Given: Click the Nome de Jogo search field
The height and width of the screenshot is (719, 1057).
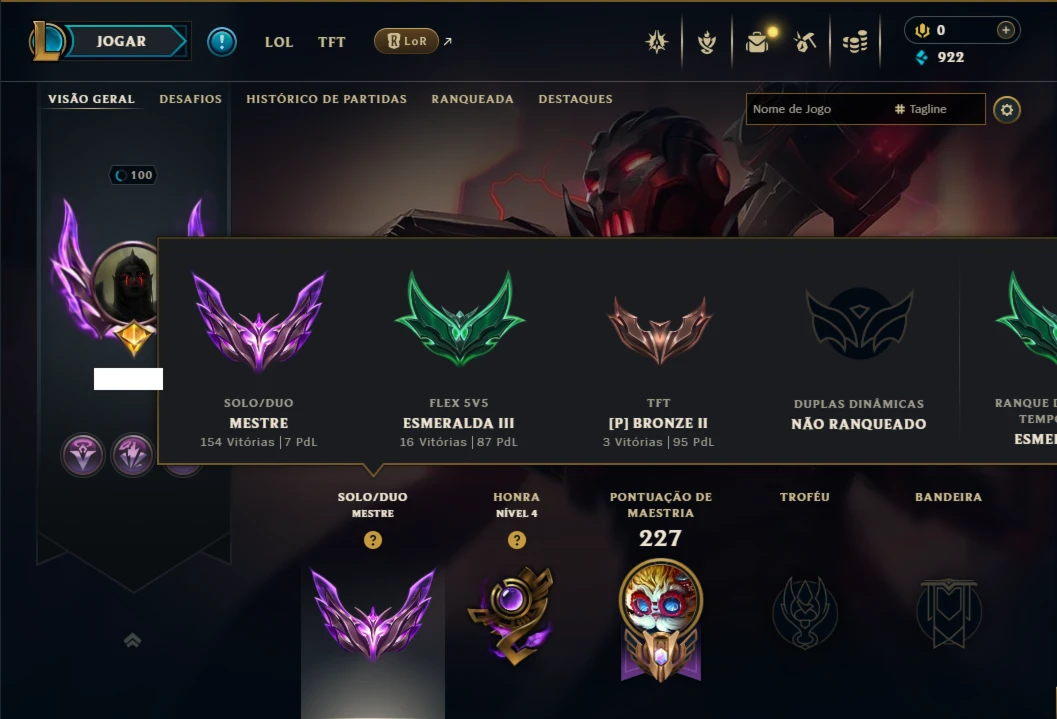Looking at the screenshot, I should pyautogui.click(x=819, y=109).
